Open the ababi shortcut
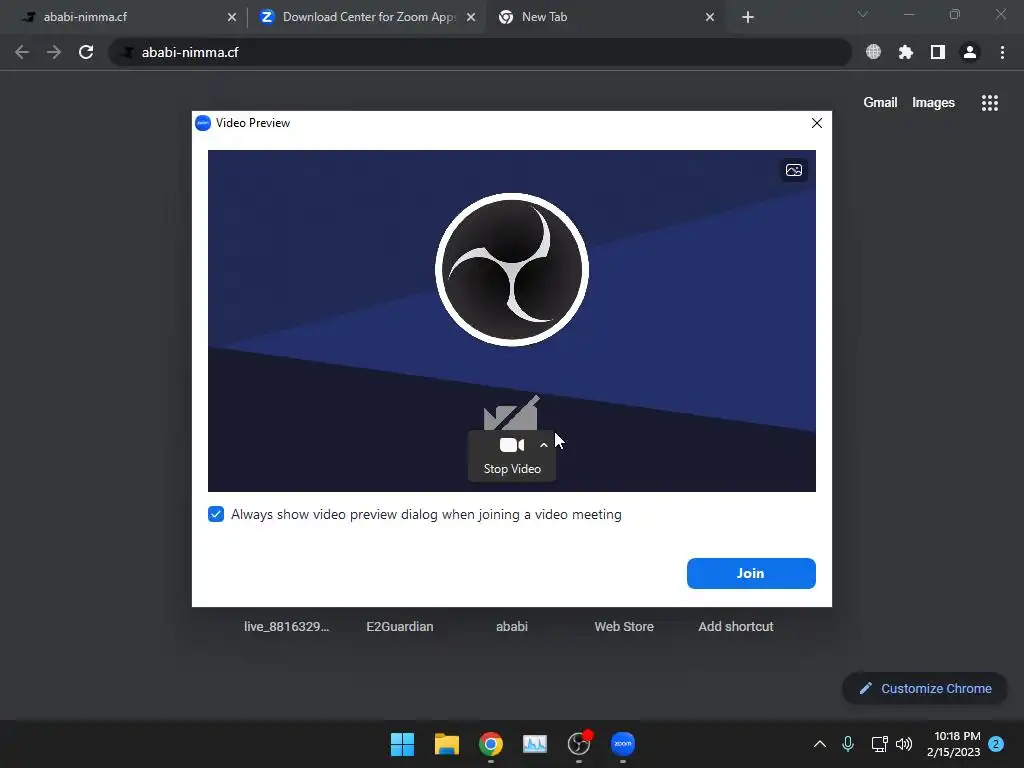 511,626
